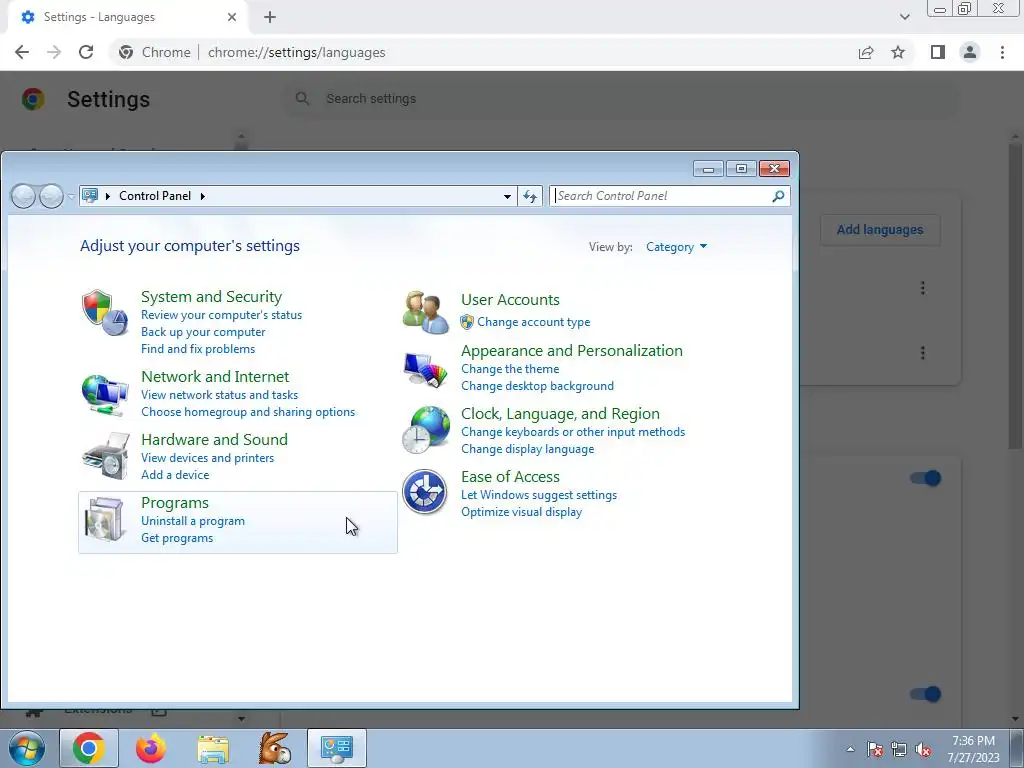This screenshot has height=768, width=1024.
Task: Expand breadcrumb arrow after Control Panel
Action: click(x=202, y=196)
